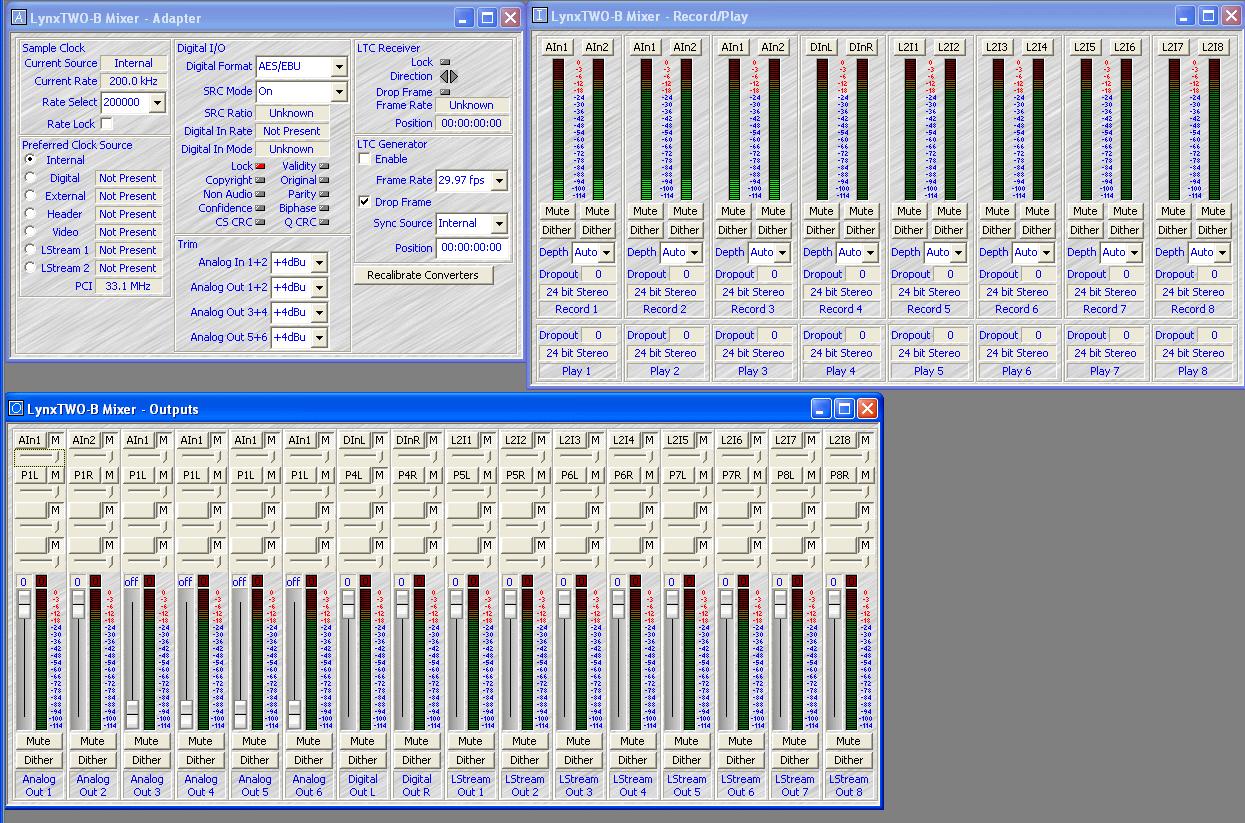Pick Video as preferred clock source
Image resolution: width=1245 pixels, height=823 pixels.
click(30, 232)
